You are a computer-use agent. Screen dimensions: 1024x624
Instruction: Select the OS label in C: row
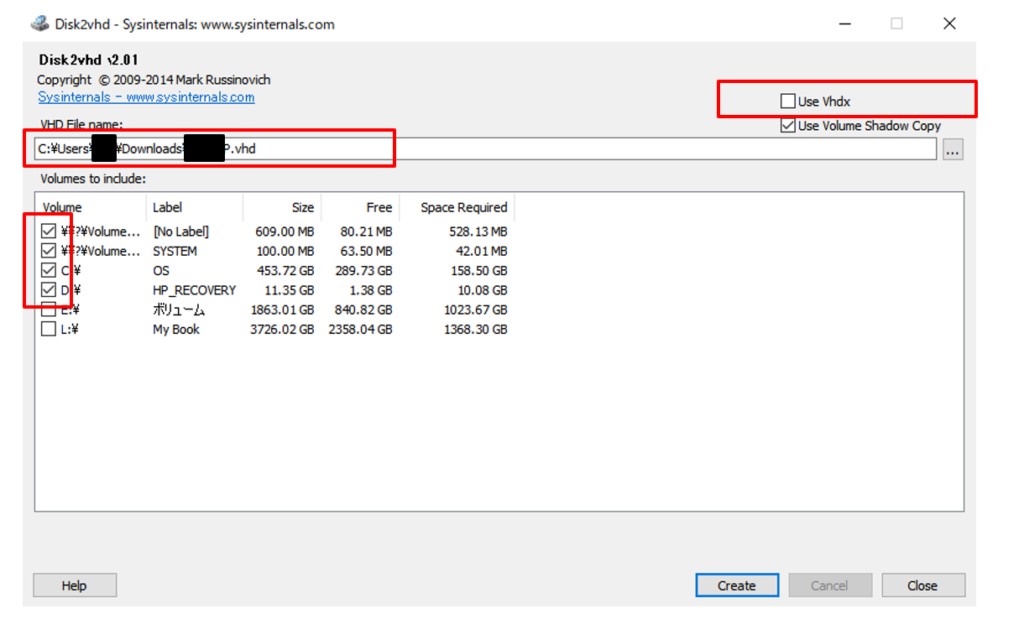tap(161, 271)
